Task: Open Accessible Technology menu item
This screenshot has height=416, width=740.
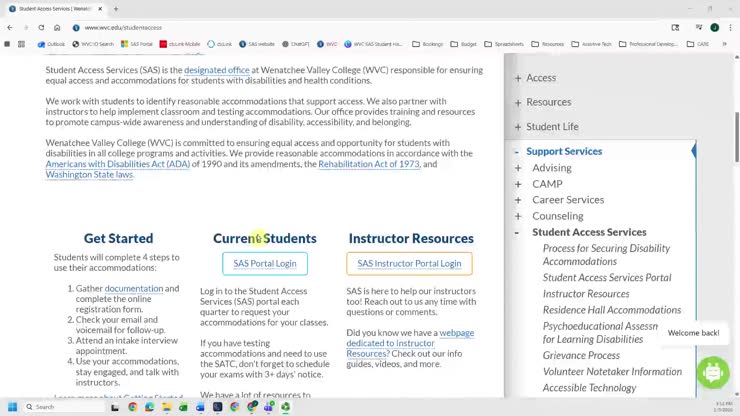Action: (x=589, y=388)
